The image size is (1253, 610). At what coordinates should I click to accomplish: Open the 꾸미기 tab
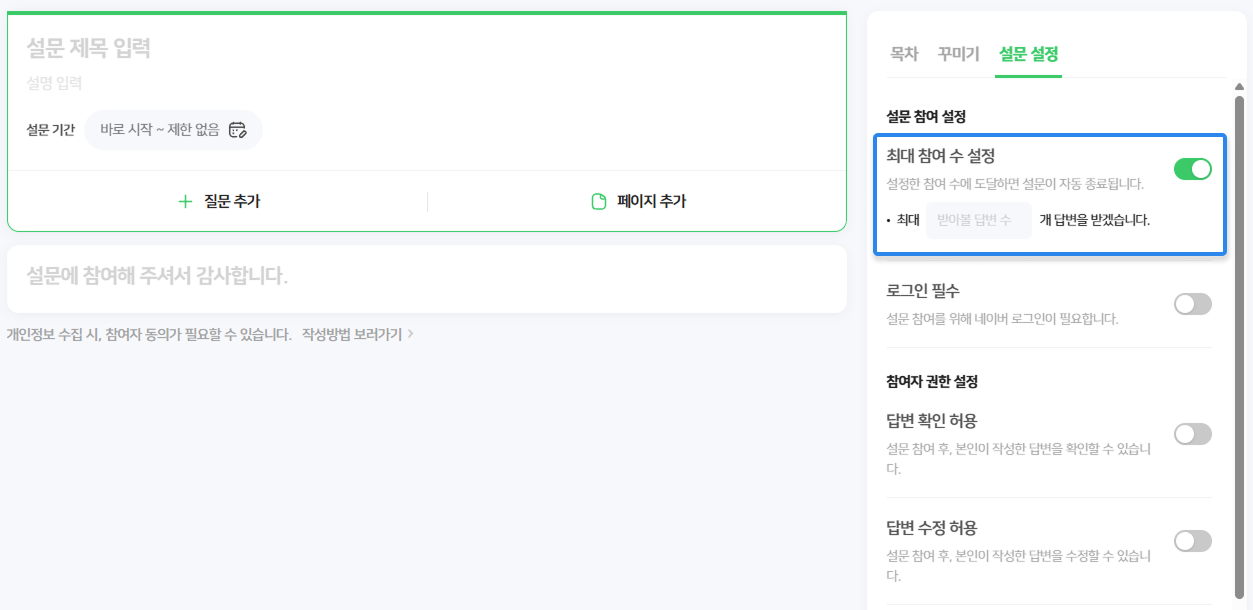958,54
